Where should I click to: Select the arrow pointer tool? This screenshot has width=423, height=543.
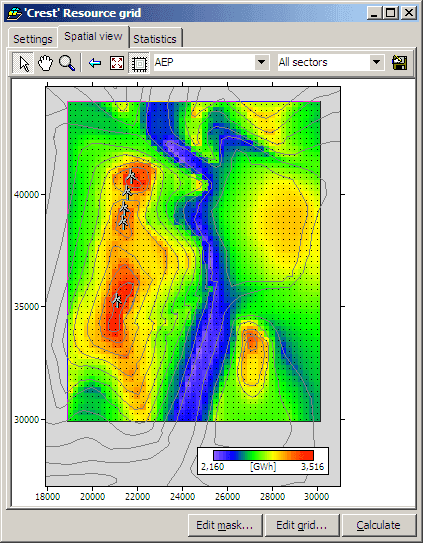[x=23, y=63]
